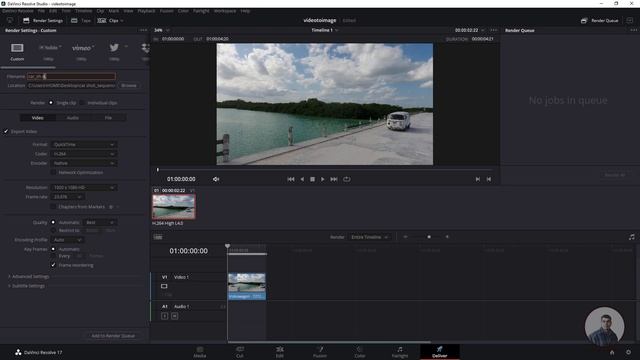Click the audio note icon beside timeline

click(631, 237)
